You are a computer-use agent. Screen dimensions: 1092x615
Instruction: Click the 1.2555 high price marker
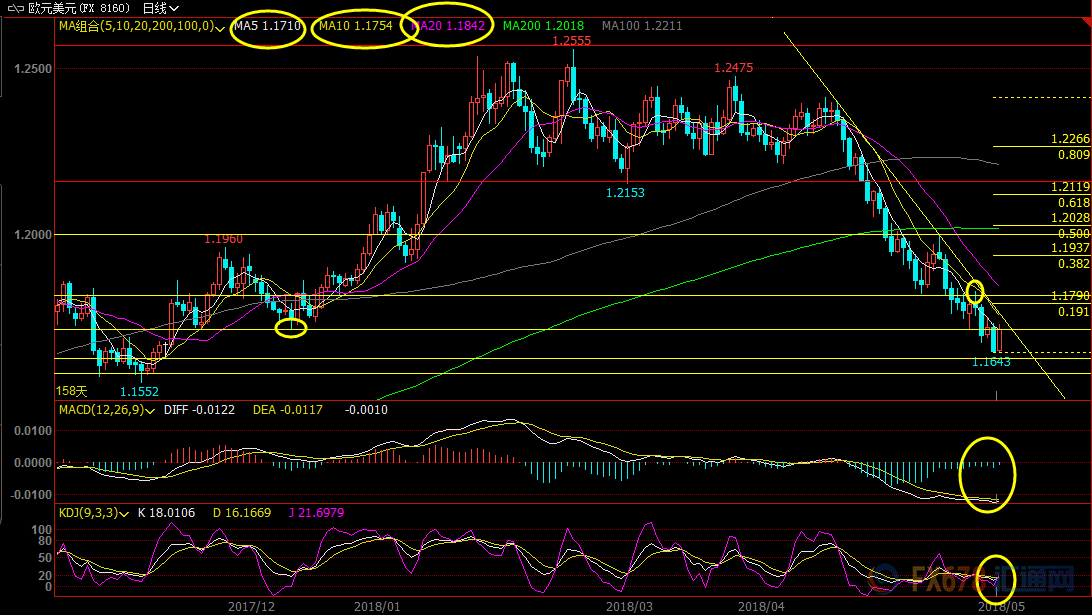[x=572, y=41]
